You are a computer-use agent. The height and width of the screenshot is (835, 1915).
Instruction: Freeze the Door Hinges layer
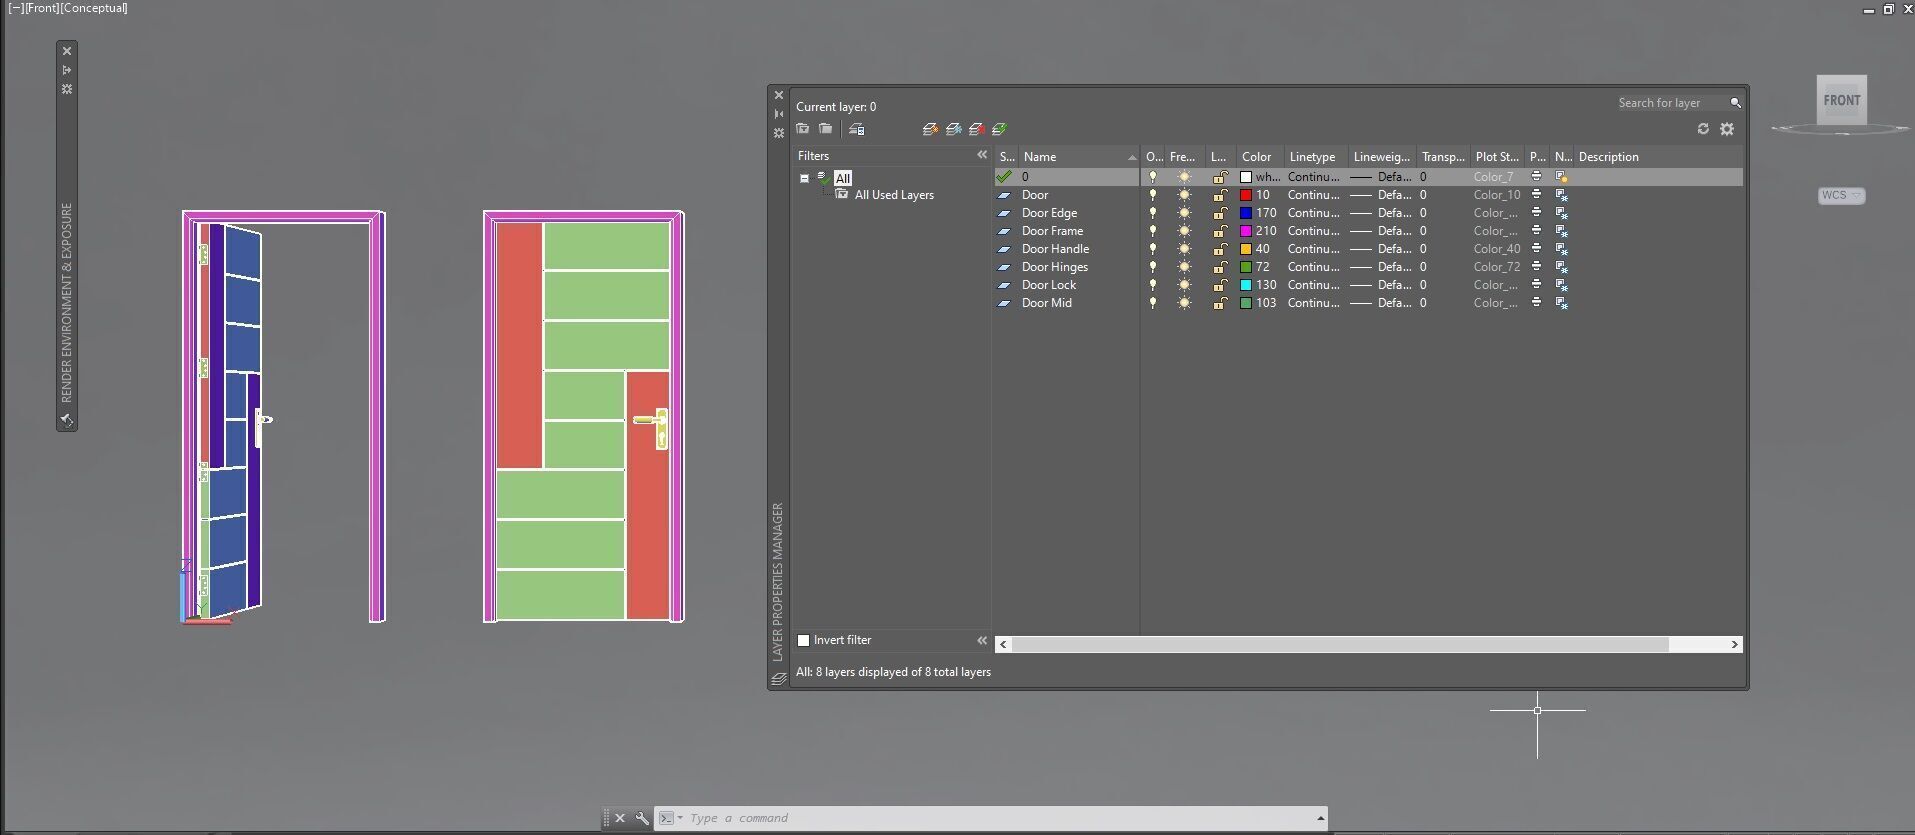tap(1184, 267)
